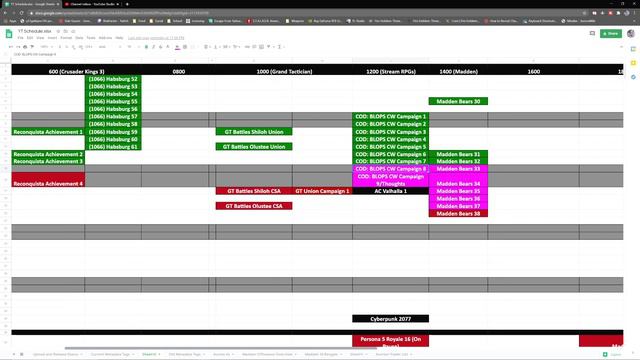
Task: Select red cell 'Reconquista Achievement 4'
Action: pyautogui.click(x=48, y=180)
